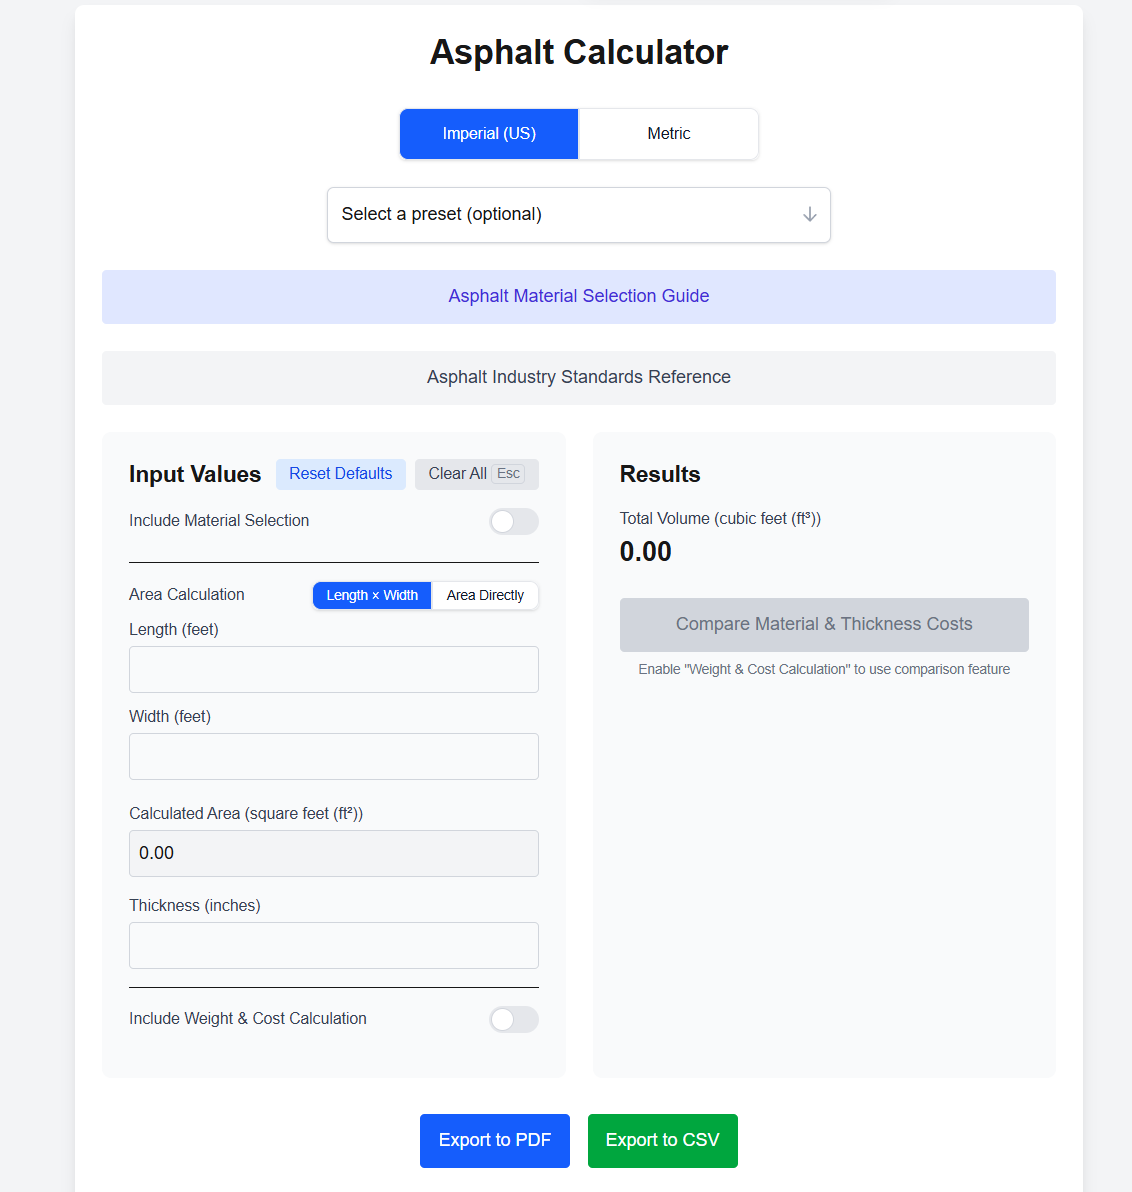Click Compare Material & Thickness Costs button
The height and width of the screenshot is (1192, 1132).
pyautogui.click(x=824, y=625)
